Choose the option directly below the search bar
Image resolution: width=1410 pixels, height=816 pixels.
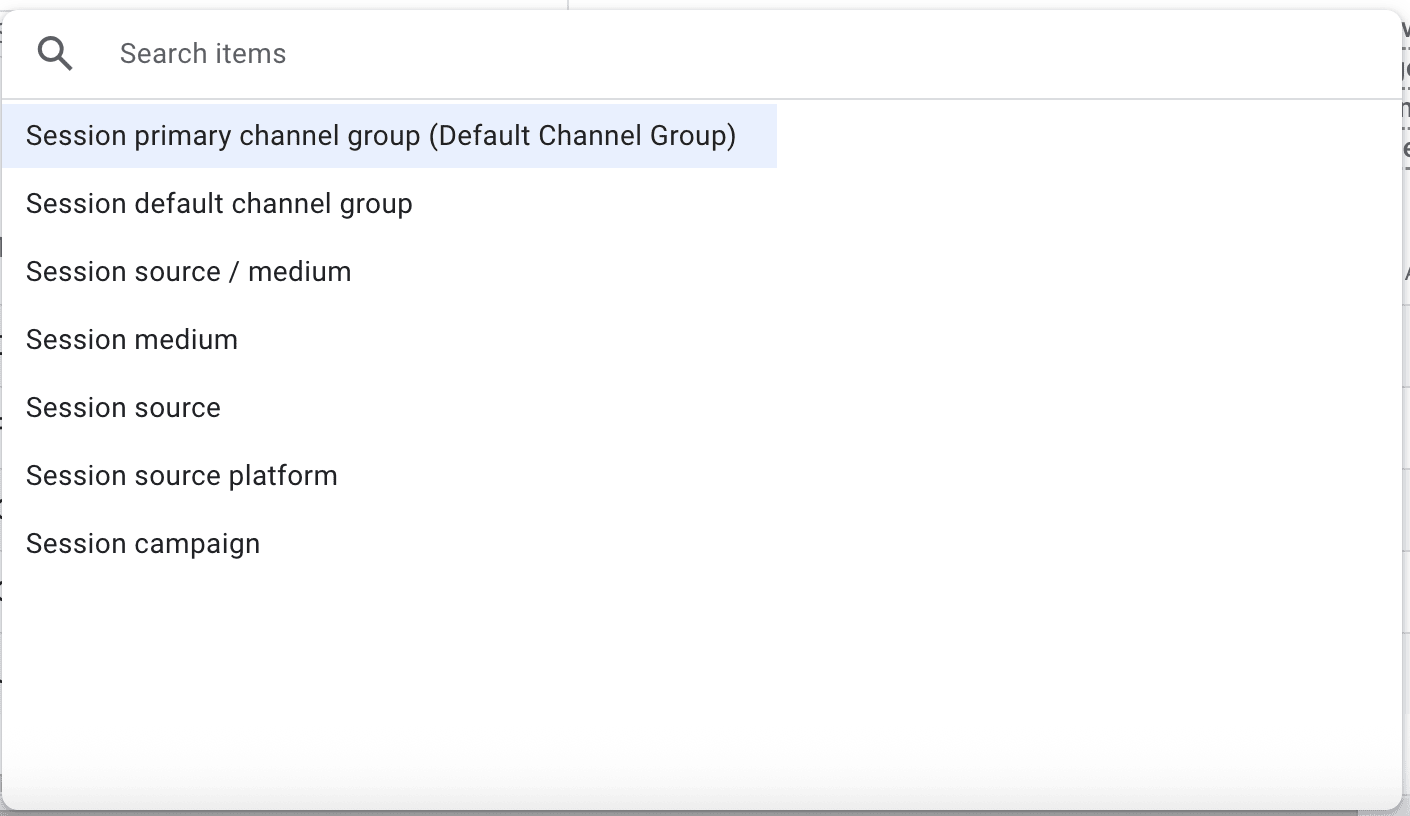tap(381, 136)
